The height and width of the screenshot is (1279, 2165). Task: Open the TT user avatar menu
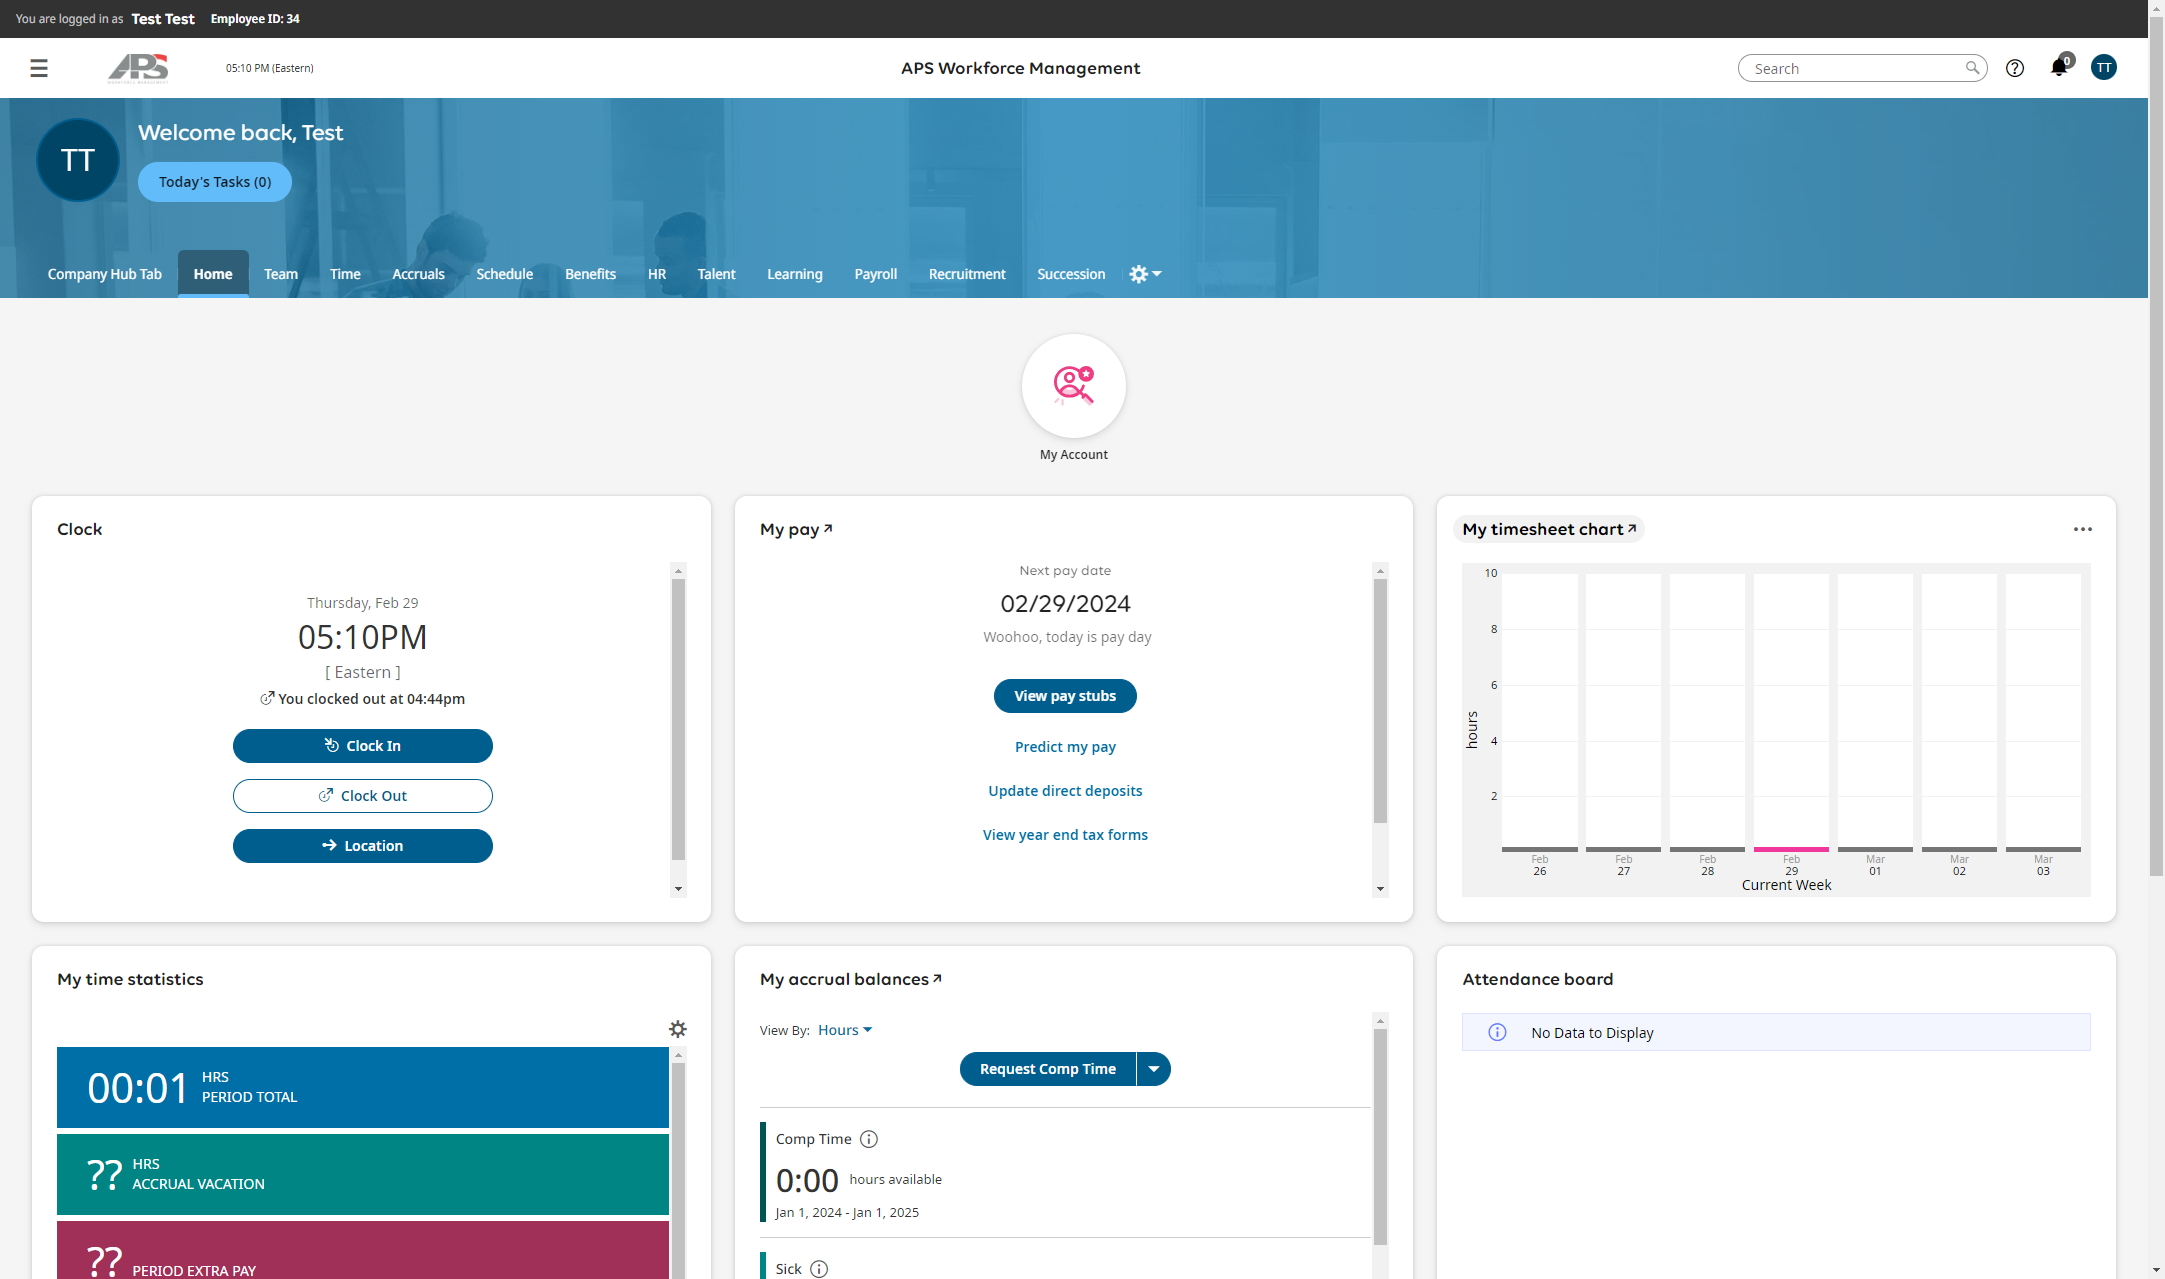2104,67
